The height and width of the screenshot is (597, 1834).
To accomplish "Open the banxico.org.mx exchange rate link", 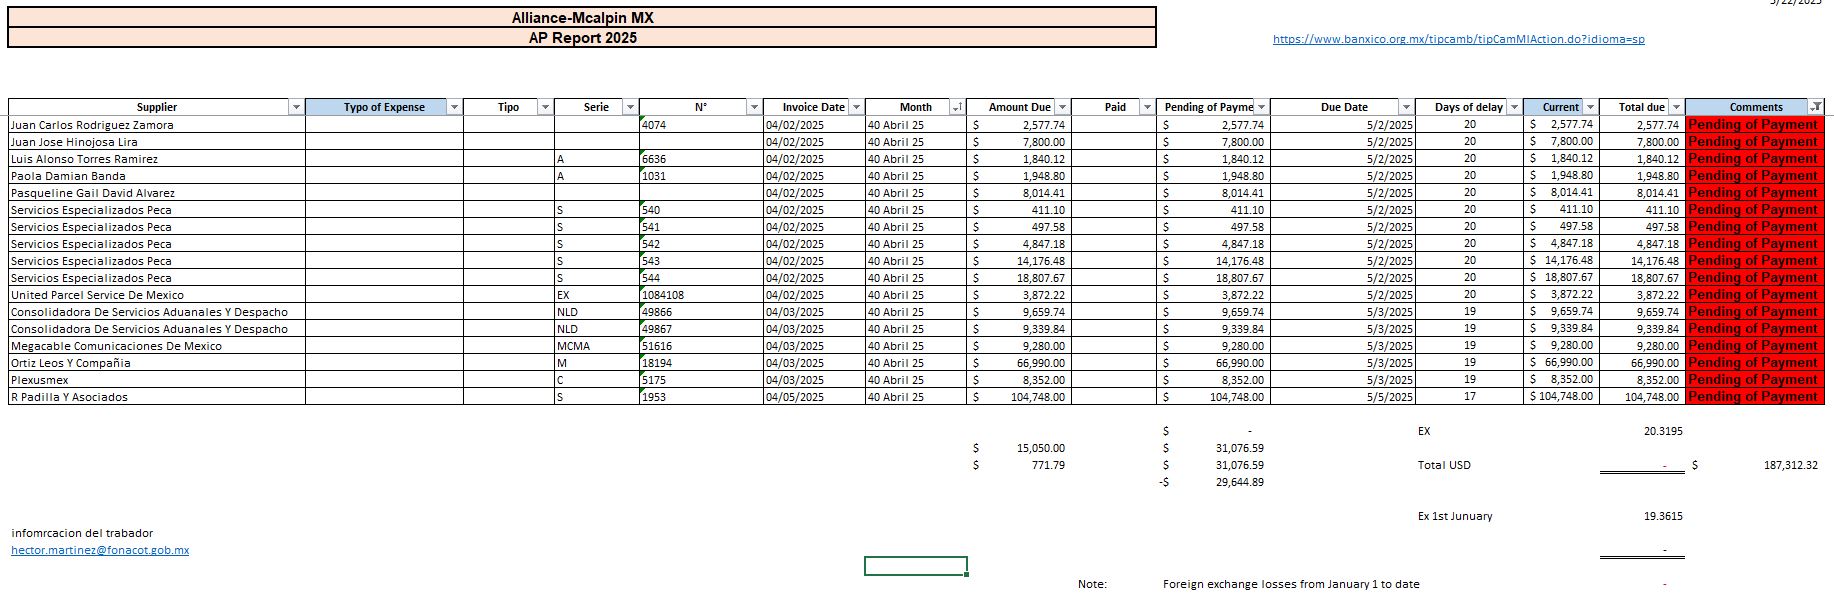I will (x=1458, y=39).
